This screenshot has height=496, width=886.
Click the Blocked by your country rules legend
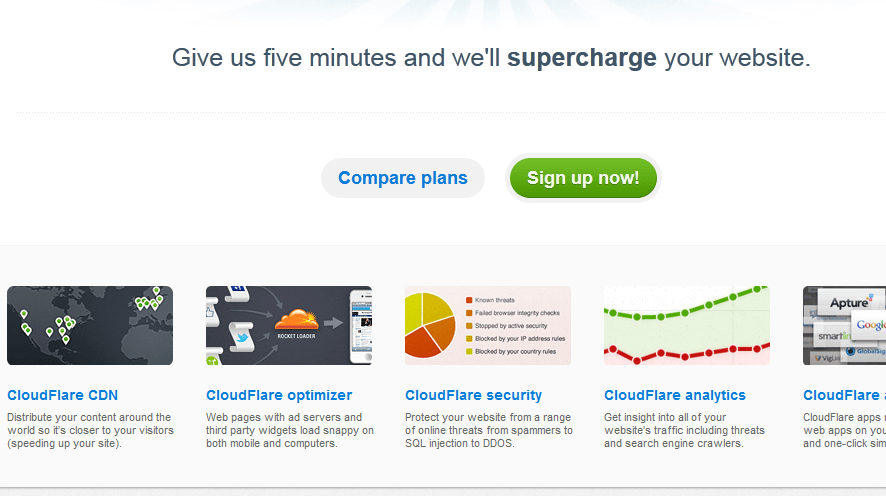pyautogui.click(x=511, y=351)
